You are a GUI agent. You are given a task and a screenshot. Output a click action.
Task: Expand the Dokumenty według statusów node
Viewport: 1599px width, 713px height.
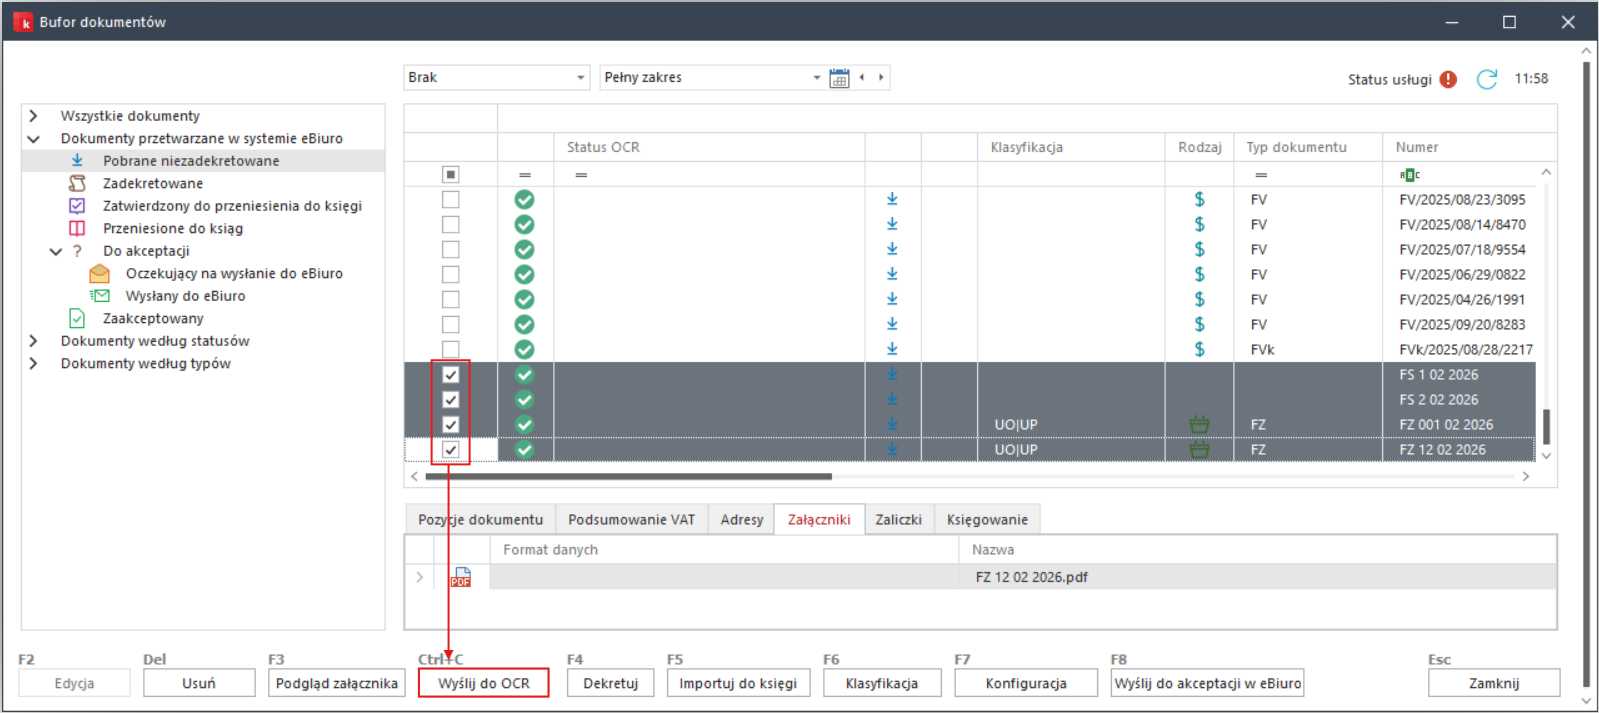click(33, 341)
